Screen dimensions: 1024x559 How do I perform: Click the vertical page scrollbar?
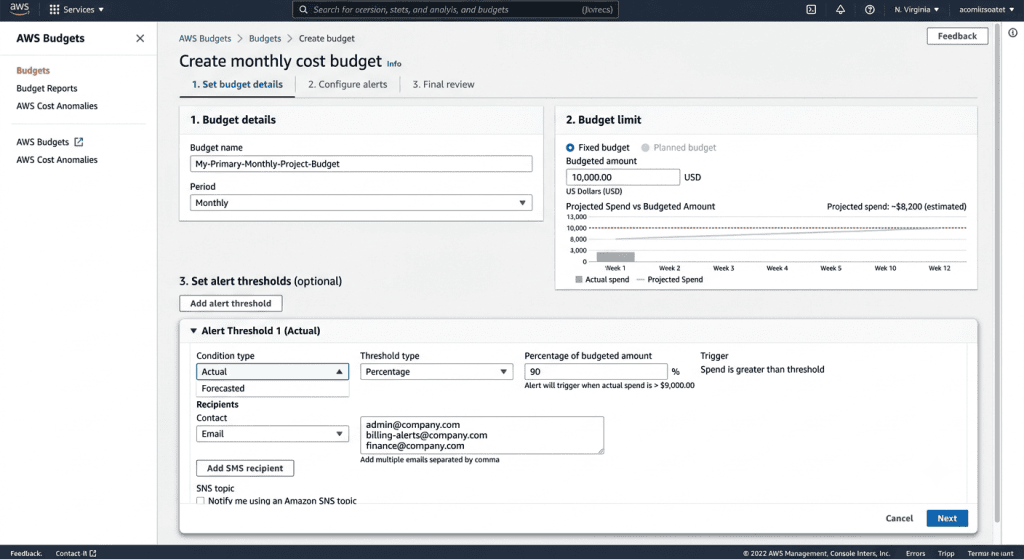997,274
